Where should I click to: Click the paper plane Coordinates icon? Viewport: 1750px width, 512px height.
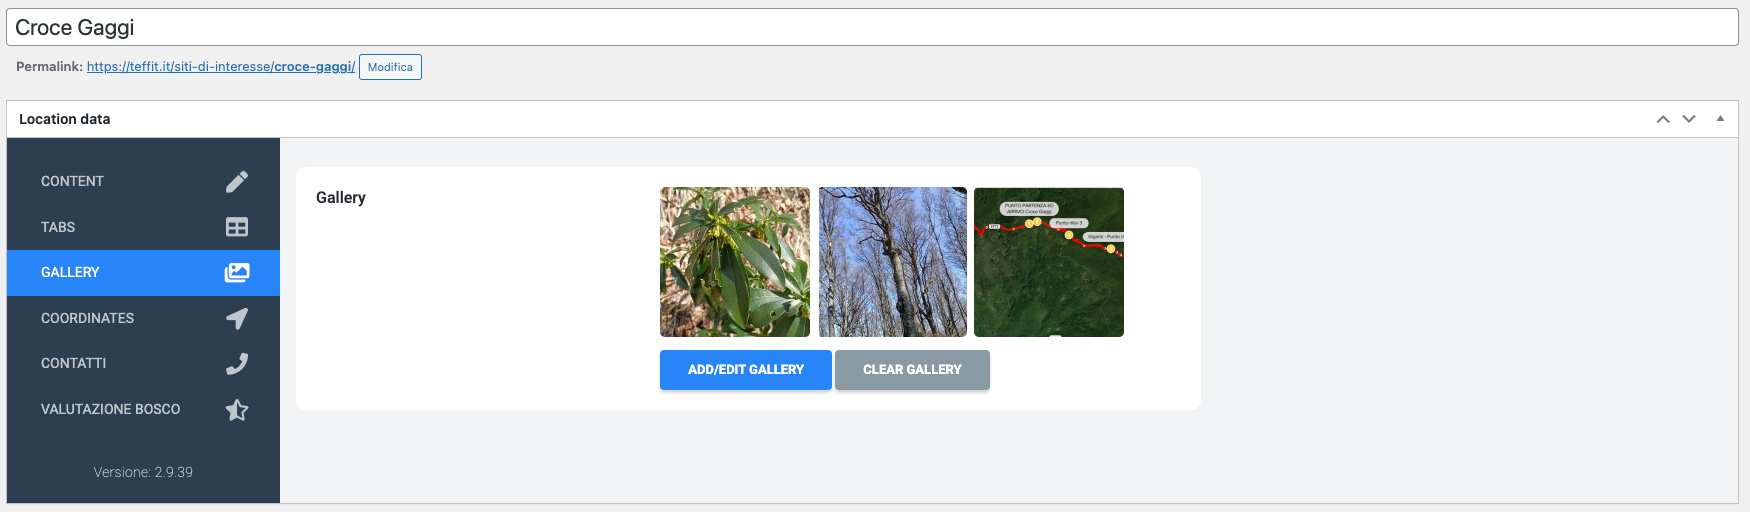pos(237,318)
